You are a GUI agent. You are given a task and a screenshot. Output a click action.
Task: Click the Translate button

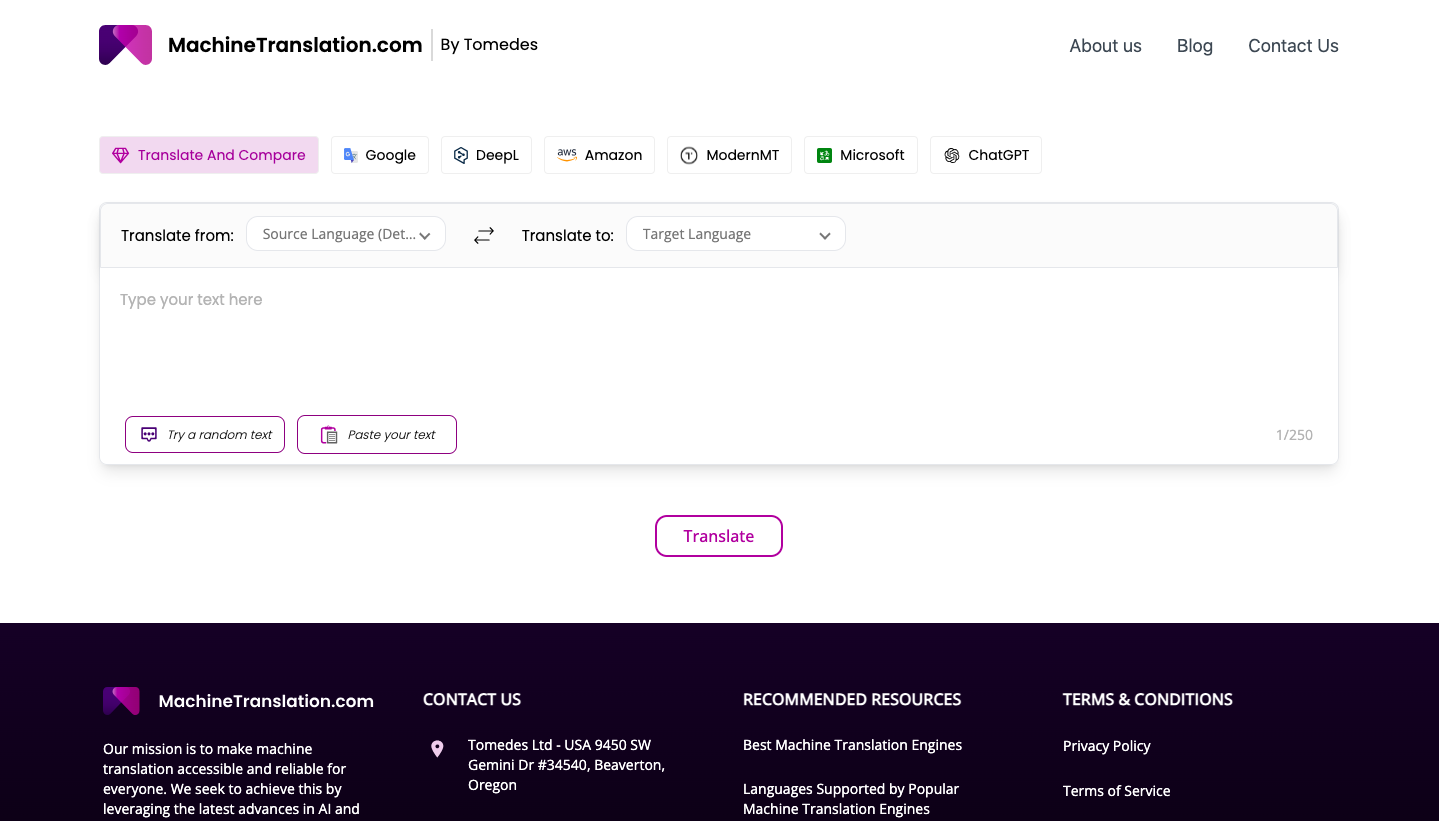(x=719, y=536)
